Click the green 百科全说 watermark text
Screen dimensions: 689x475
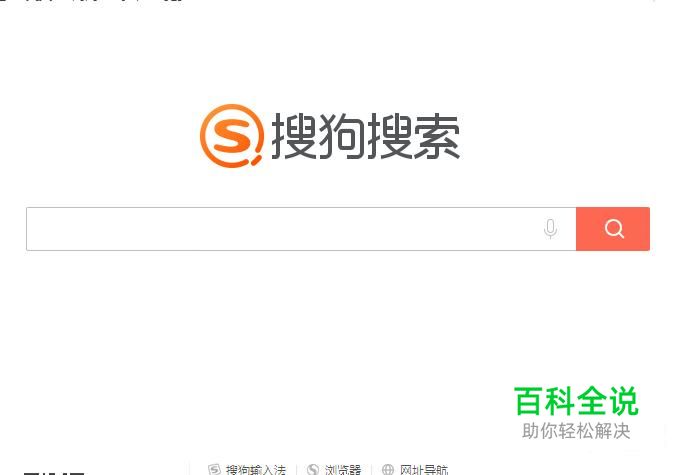(576, 401)
